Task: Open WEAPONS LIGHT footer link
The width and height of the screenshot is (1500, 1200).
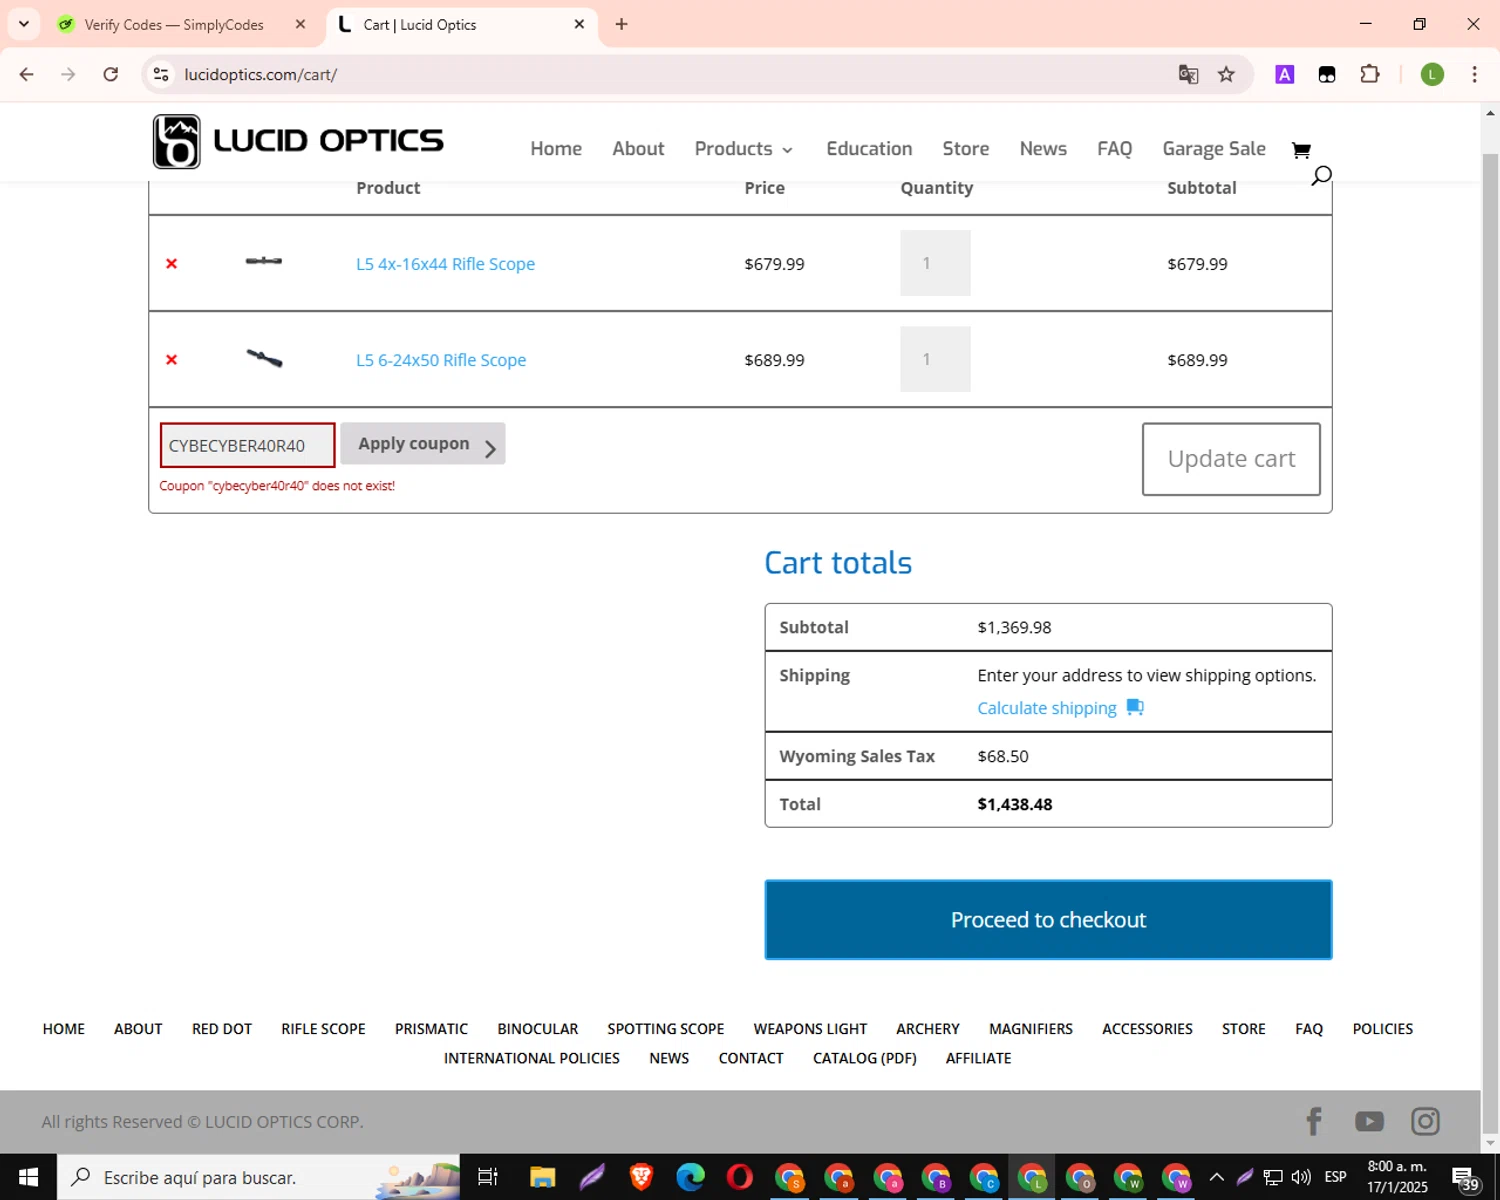Action: point(810,1029)
